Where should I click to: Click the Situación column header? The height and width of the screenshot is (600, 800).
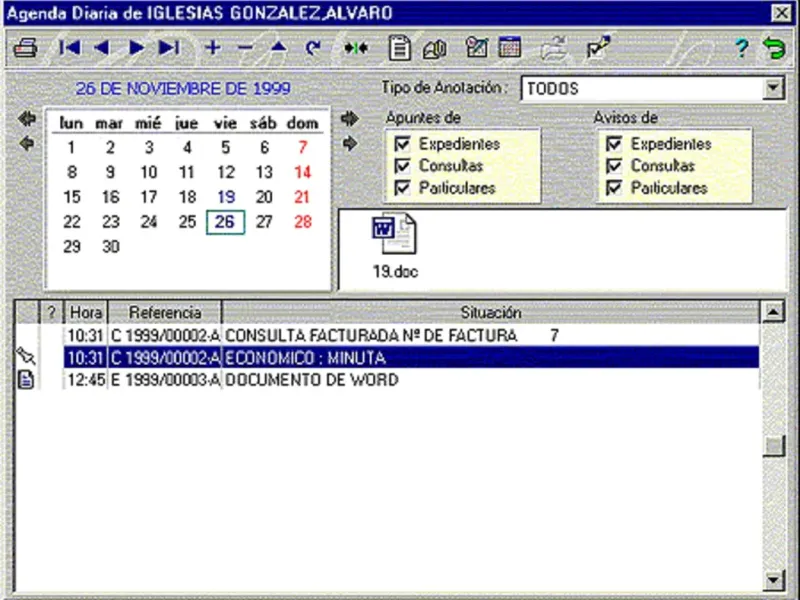(x=491, y=312)
